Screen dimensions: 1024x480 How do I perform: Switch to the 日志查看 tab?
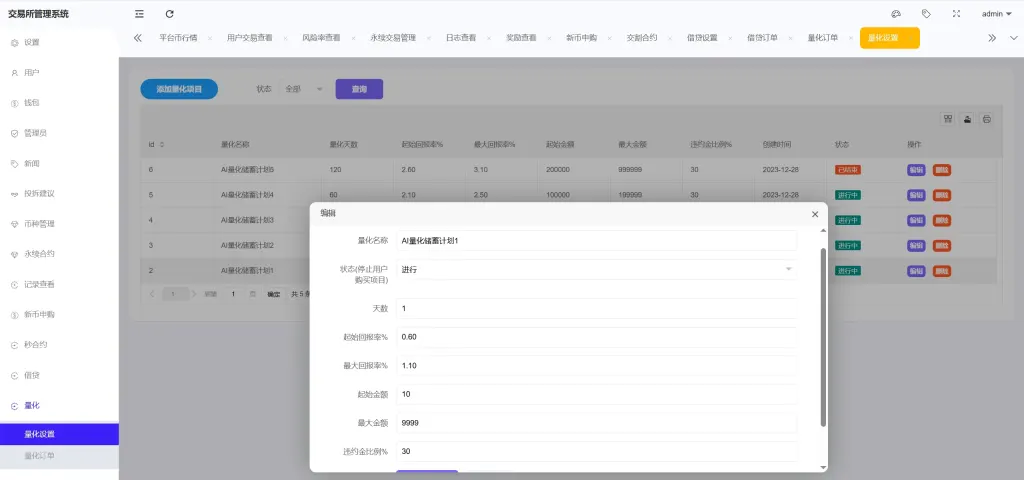(x=461, y=38)
